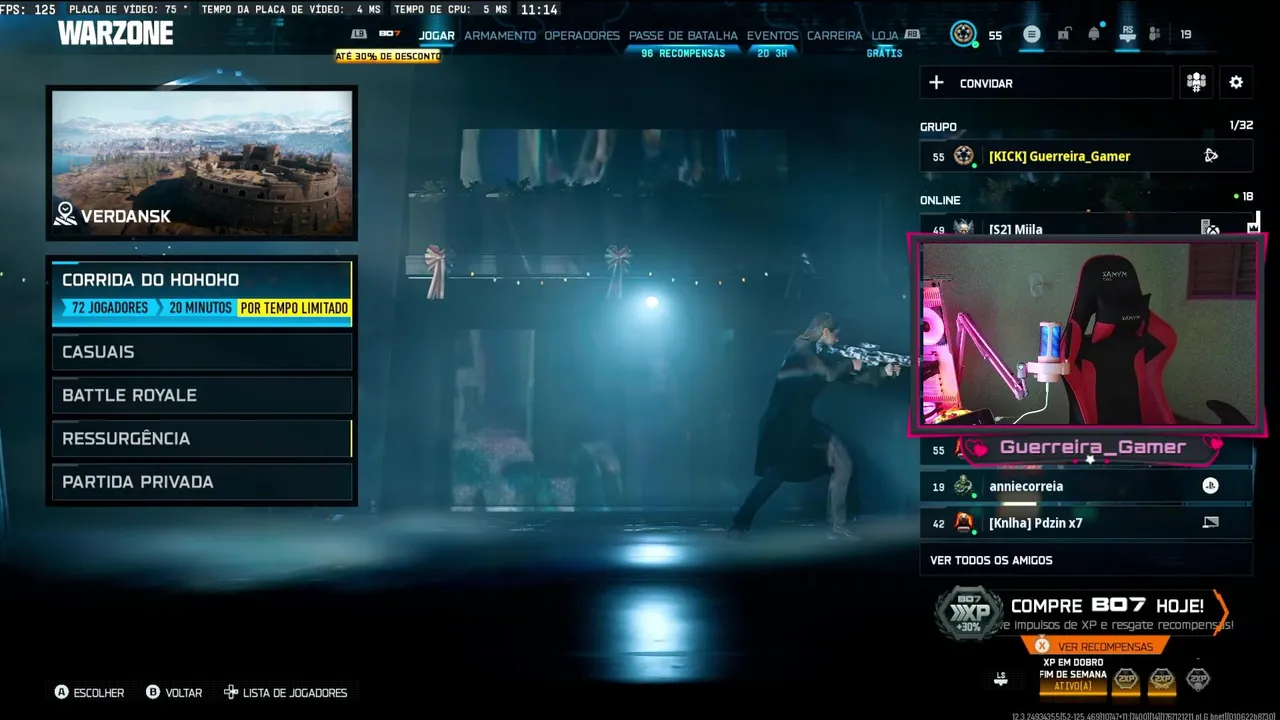Click the RB bumper icon in navigation

click(x=912, y=34)
